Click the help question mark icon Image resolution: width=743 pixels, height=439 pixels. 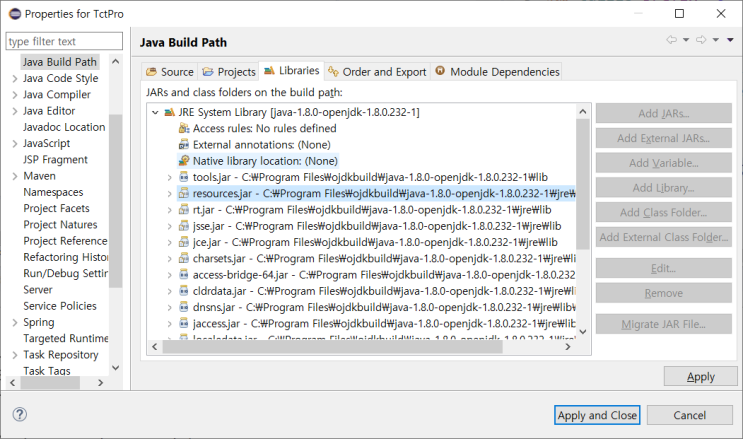[19, 414]
